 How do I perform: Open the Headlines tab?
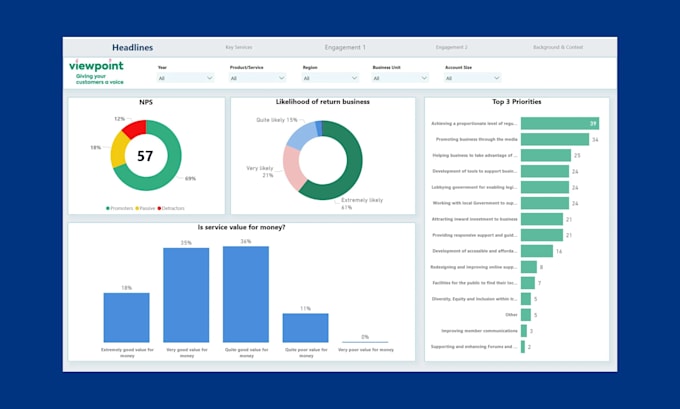pyautogui.click(x=132, y=47)
